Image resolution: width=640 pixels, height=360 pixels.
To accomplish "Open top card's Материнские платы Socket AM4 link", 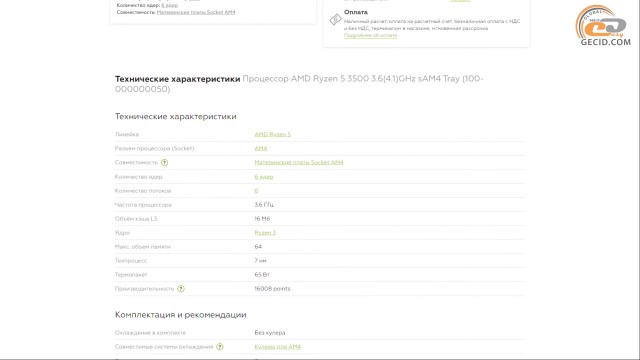I will click(196, 12).
